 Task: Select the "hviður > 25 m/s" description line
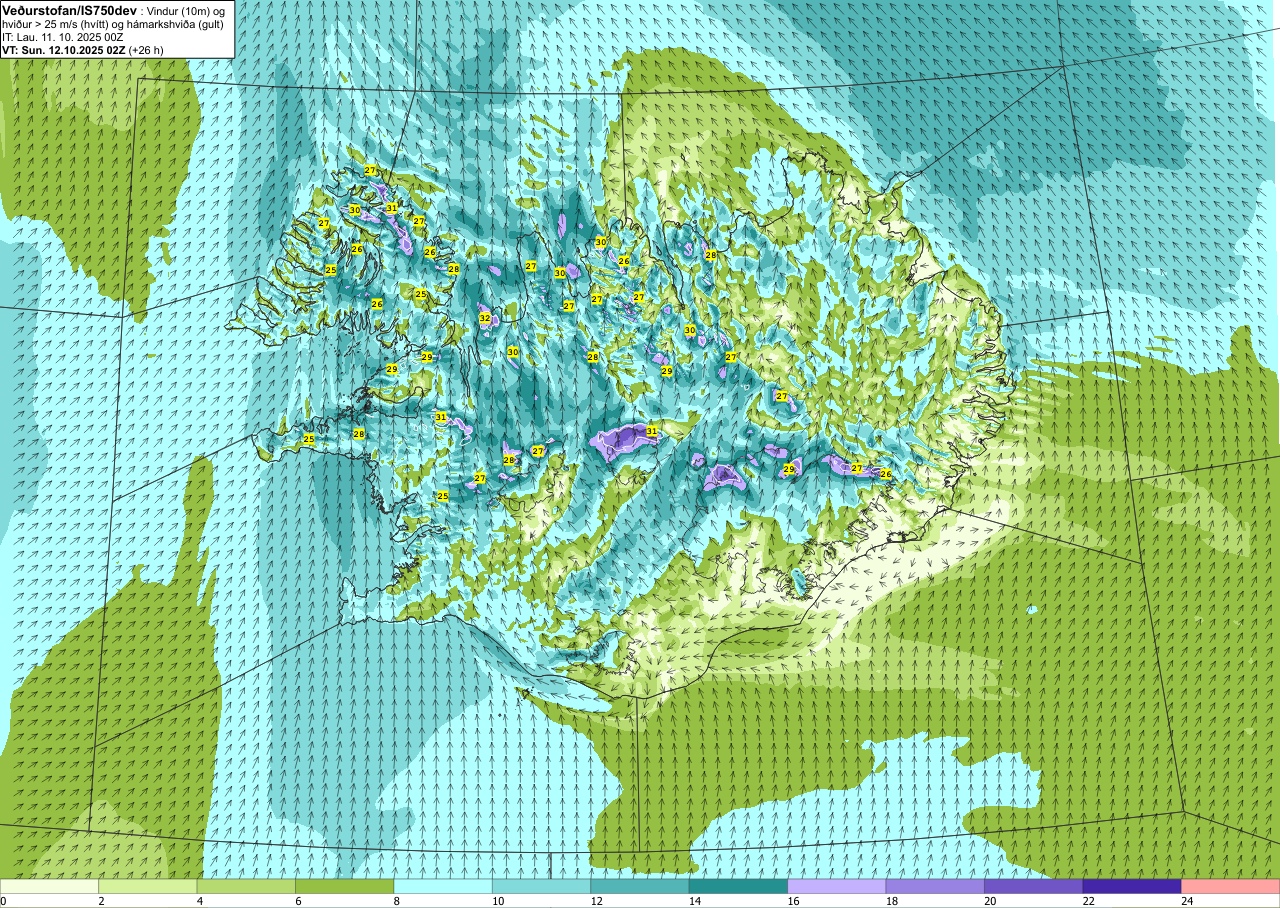tap(113, 23)
